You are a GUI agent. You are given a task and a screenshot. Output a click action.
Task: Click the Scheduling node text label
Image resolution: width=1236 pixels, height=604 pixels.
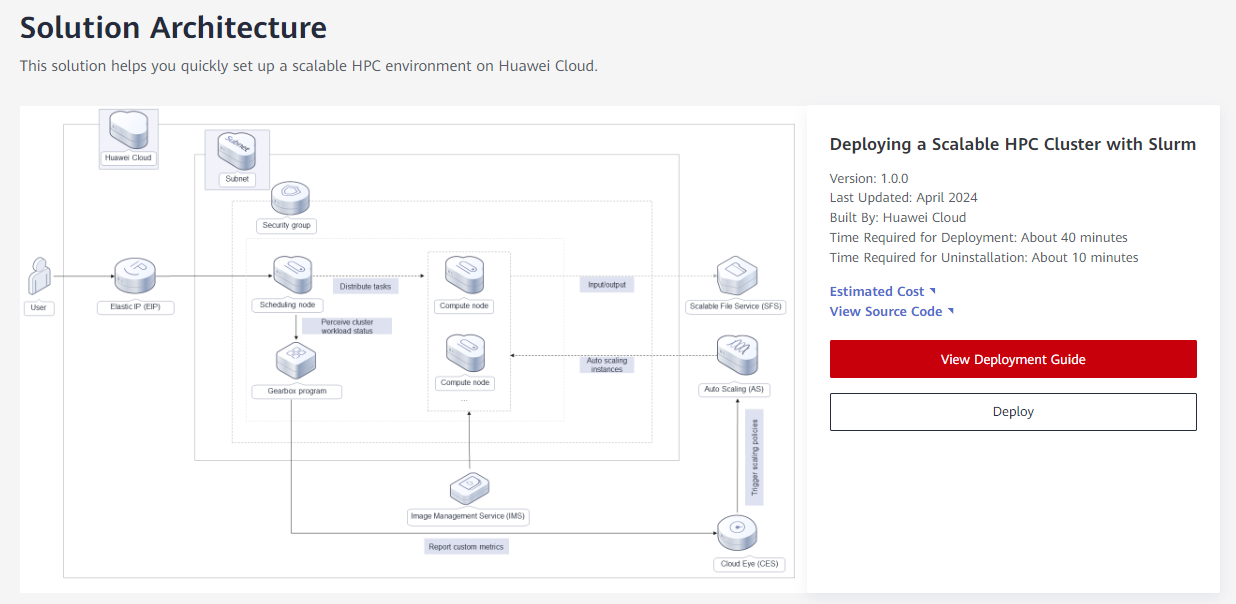(288, 306)
